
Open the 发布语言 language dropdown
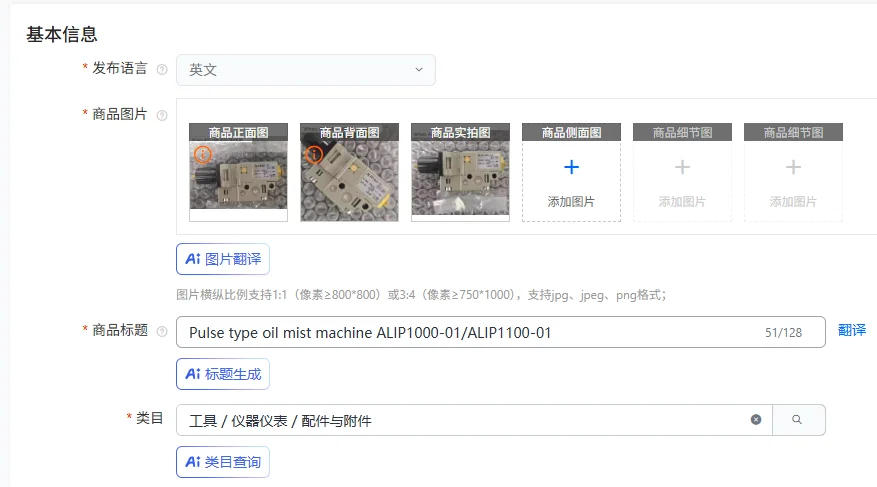305,70
